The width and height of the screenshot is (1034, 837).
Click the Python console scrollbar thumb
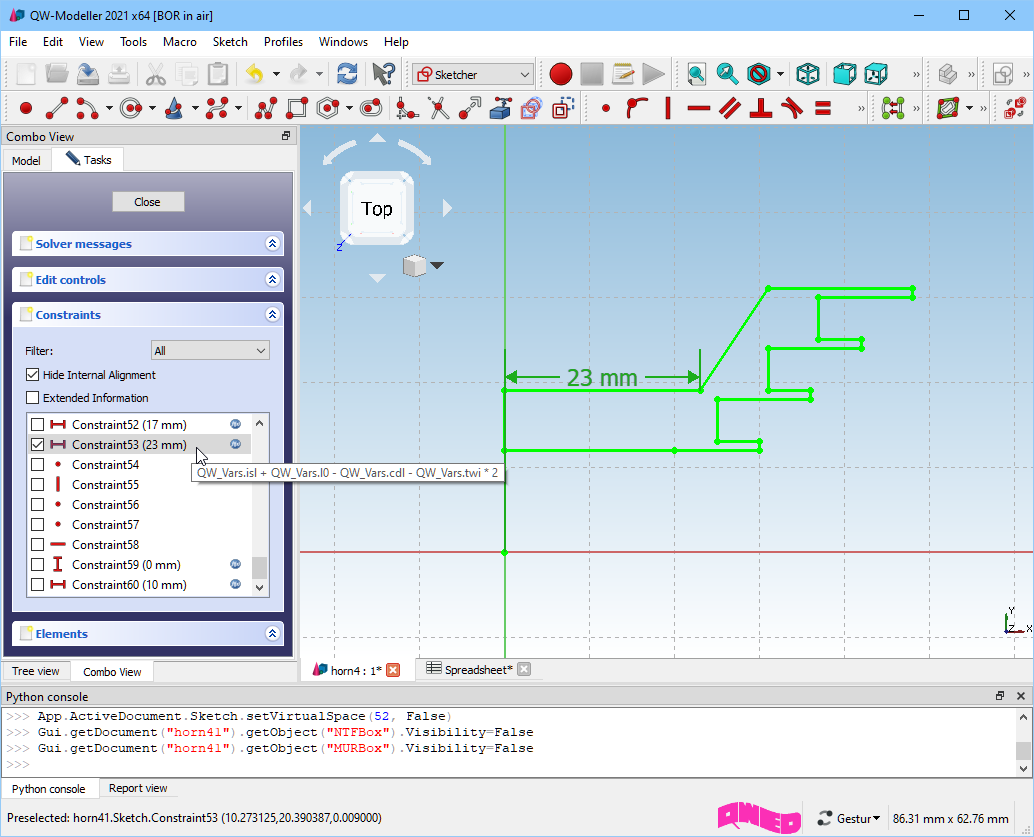point(1023,751)
